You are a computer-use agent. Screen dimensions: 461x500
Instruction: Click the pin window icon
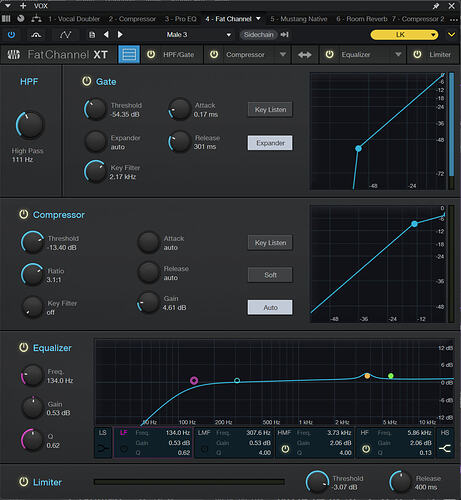pyautogui.click(x=436, y=6)
